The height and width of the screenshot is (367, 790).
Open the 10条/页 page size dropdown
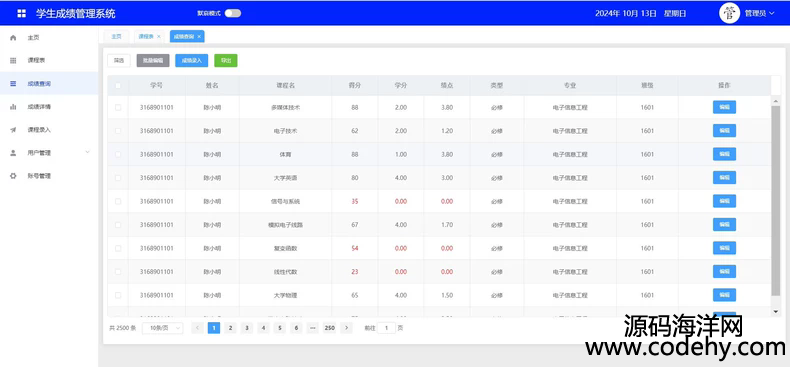tap(163, 328)
